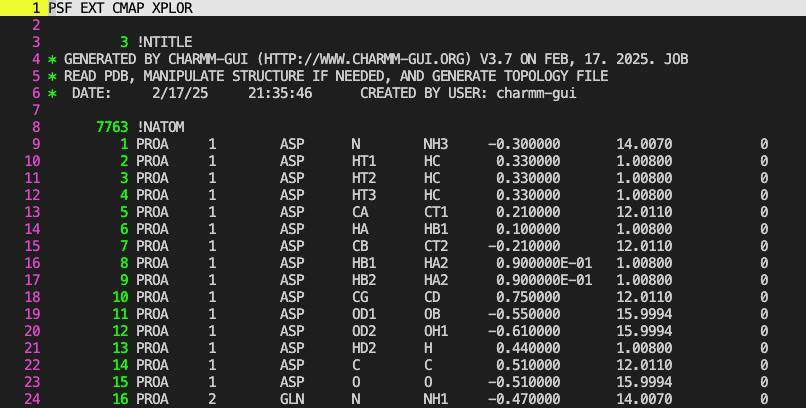Select atom type OH1 in the OD2 row

tap(435, 330)
